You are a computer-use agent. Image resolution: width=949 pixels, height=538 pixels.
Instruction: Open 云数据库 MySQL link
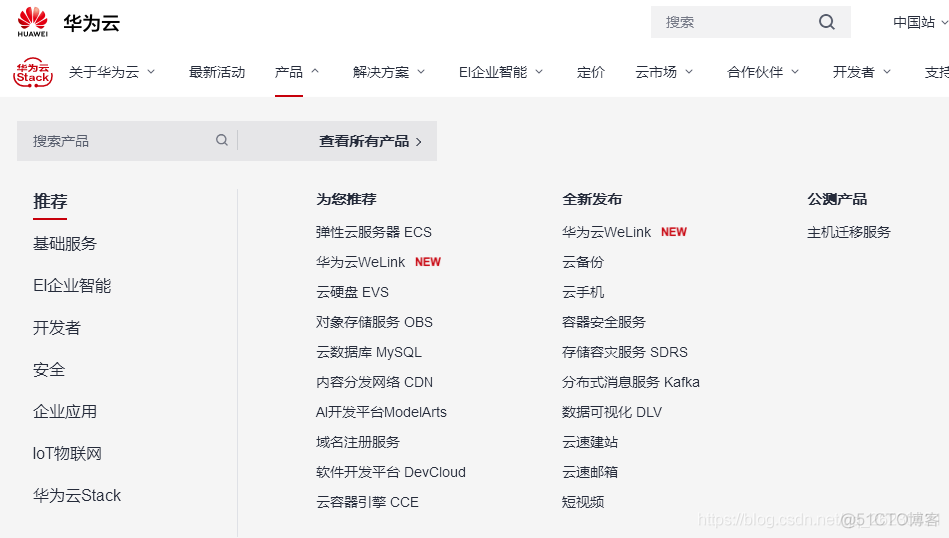click(369, 352)
